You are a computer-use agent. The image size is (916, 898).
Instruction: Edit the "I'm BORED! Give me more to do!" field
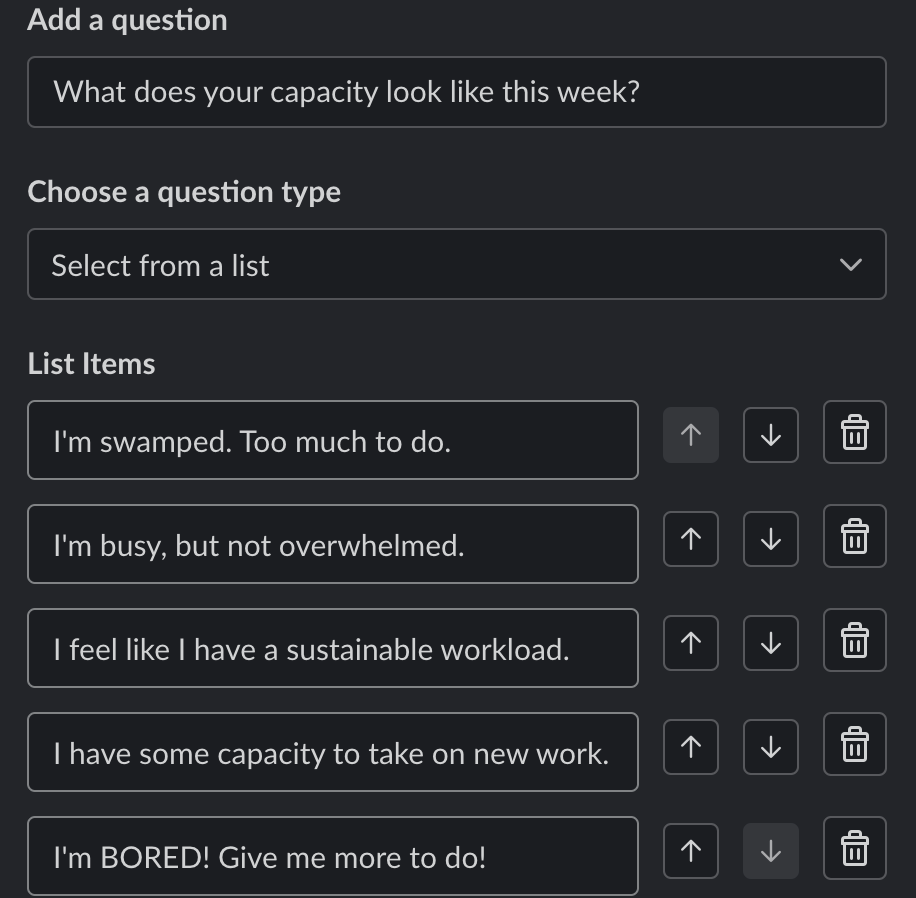coord(332,857)
